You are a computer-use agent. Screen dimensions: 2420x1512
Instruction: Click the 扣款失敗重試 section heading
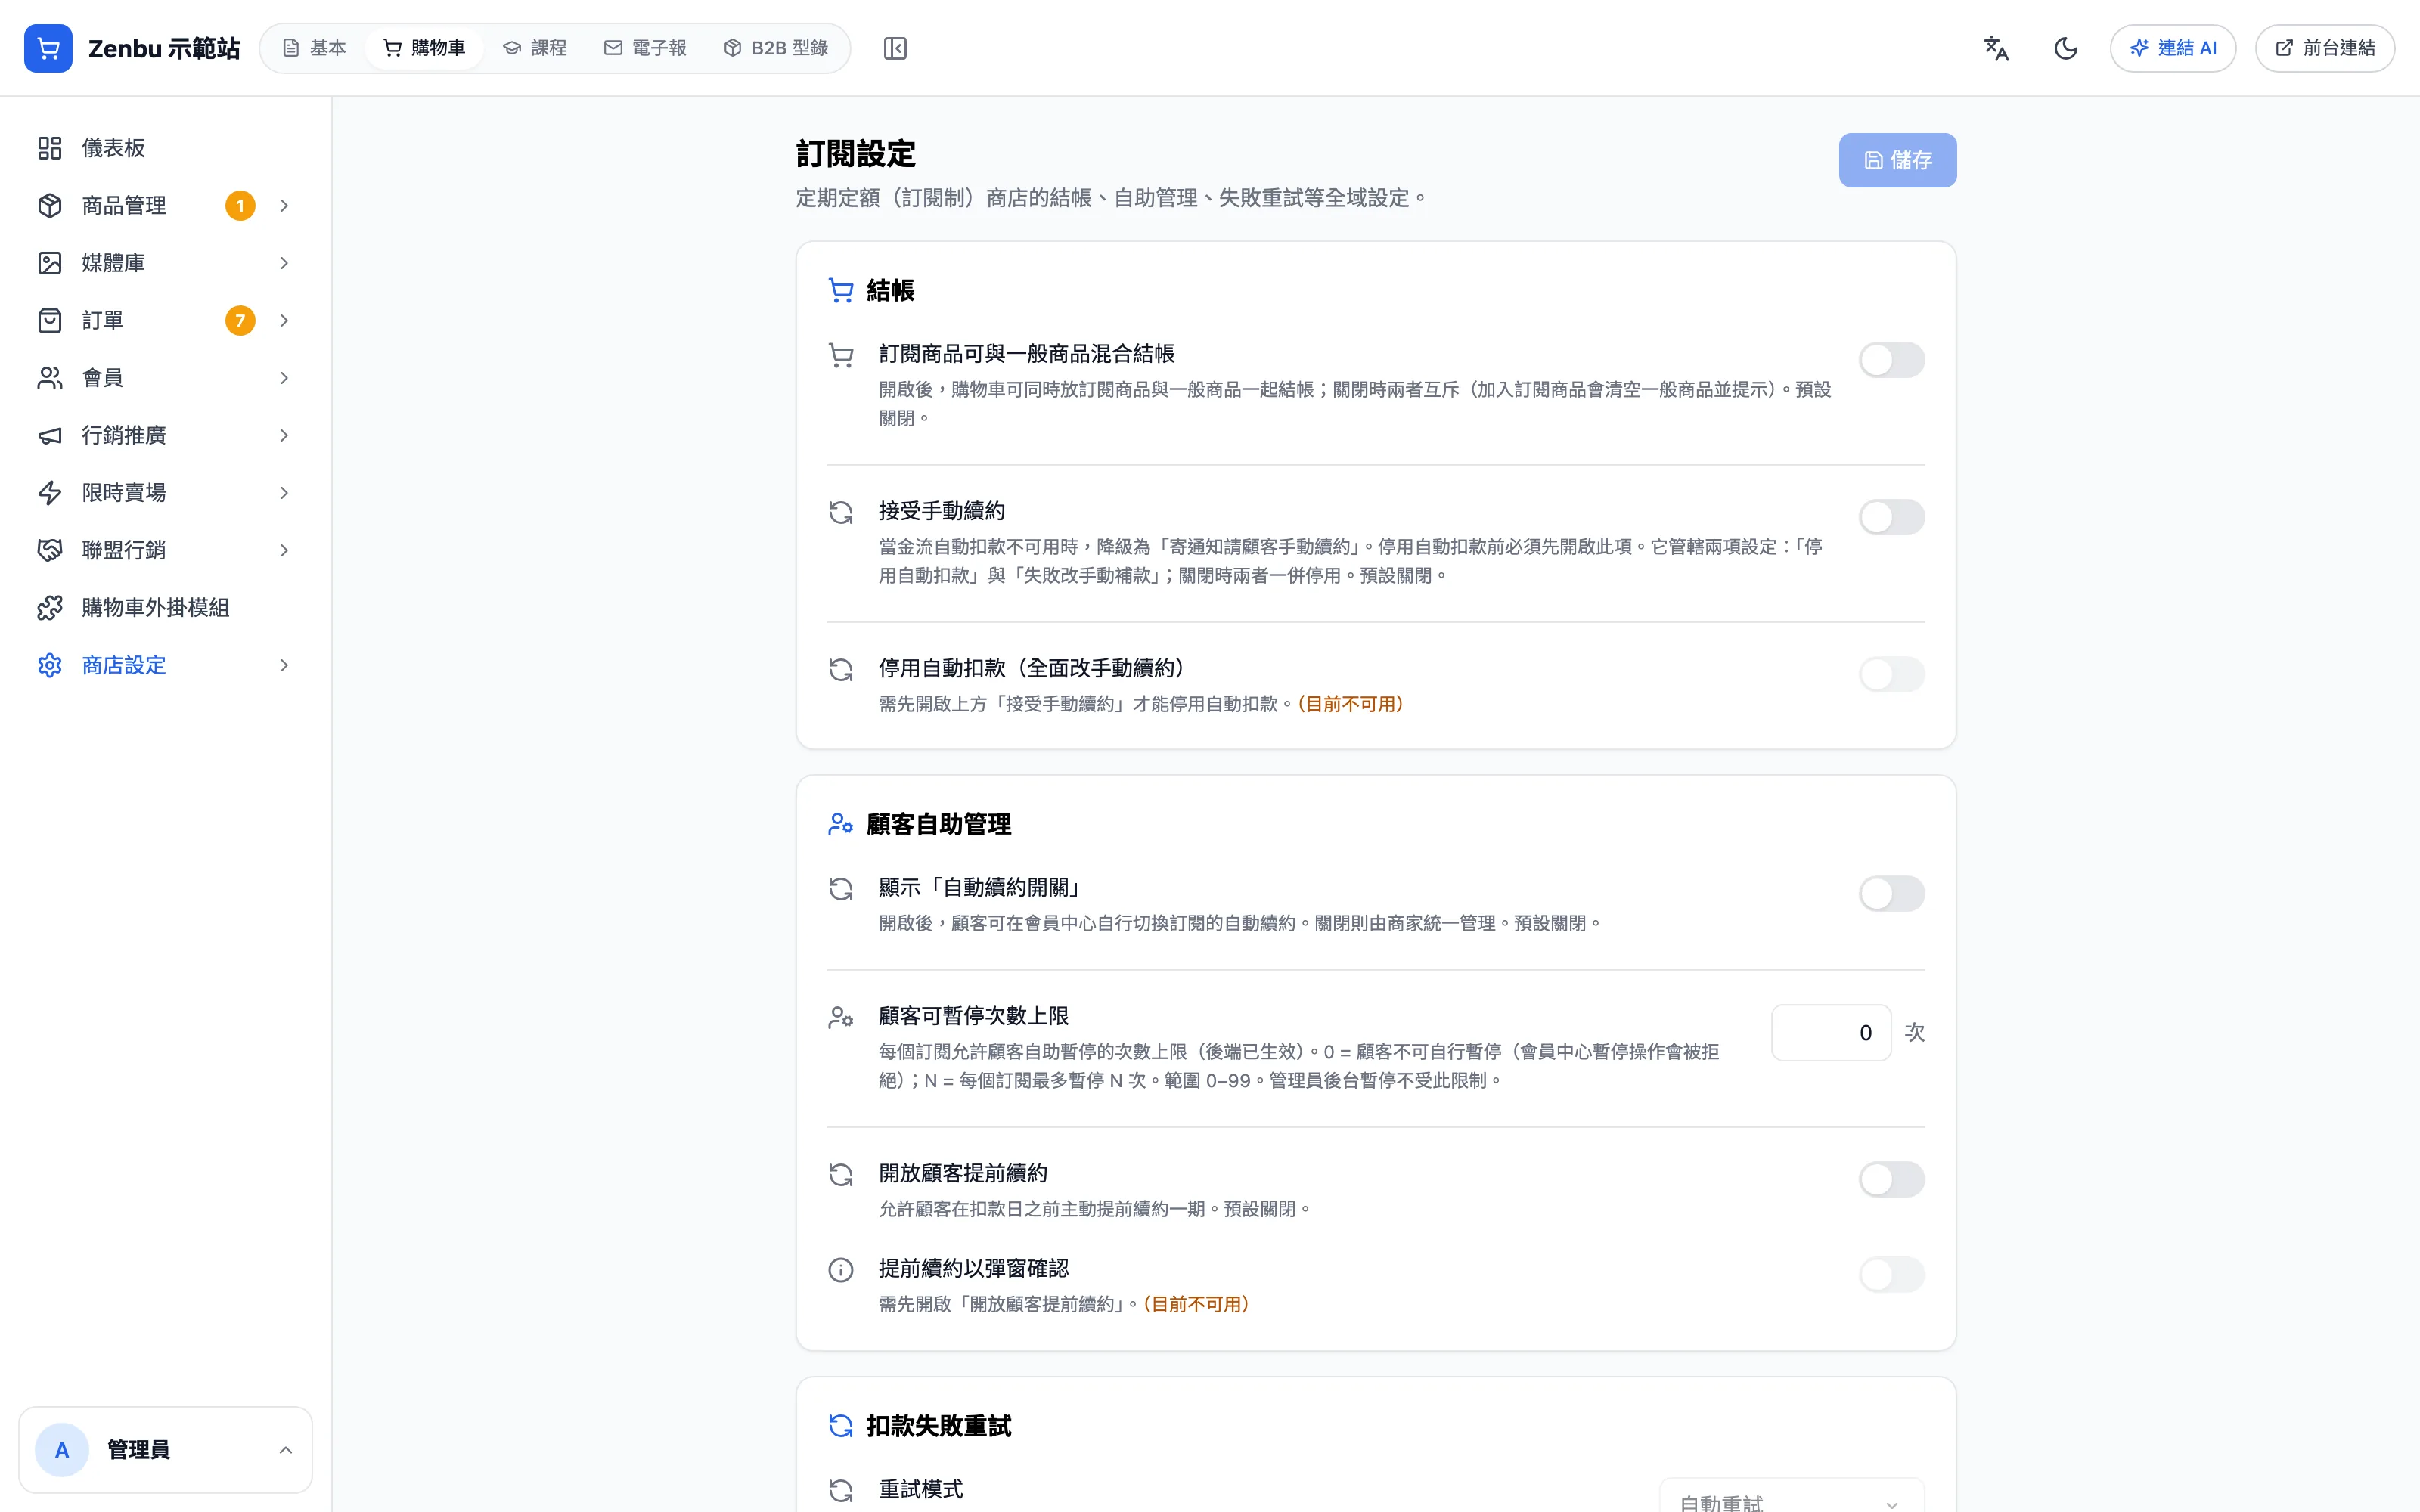(939, 1426)
